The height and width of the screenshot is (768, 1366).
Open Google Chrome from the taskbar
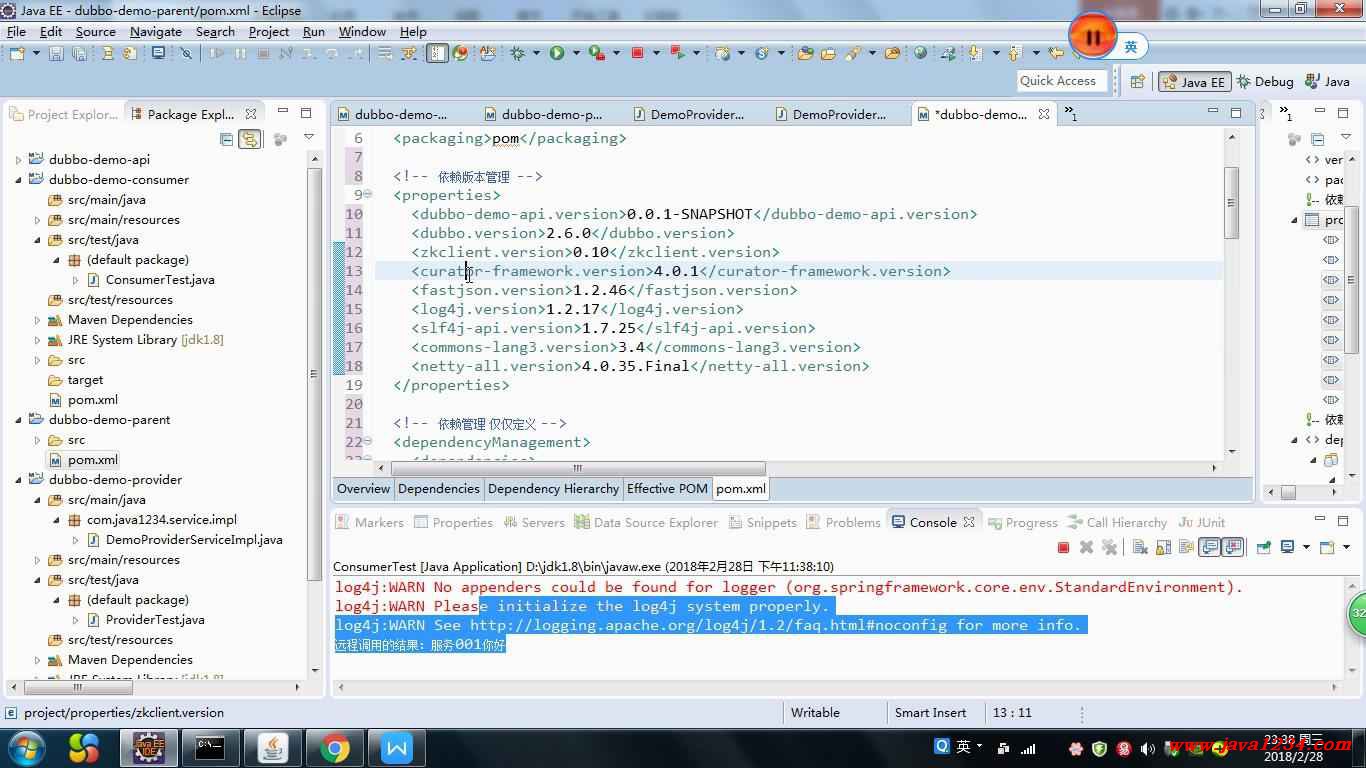pos(335,747)
